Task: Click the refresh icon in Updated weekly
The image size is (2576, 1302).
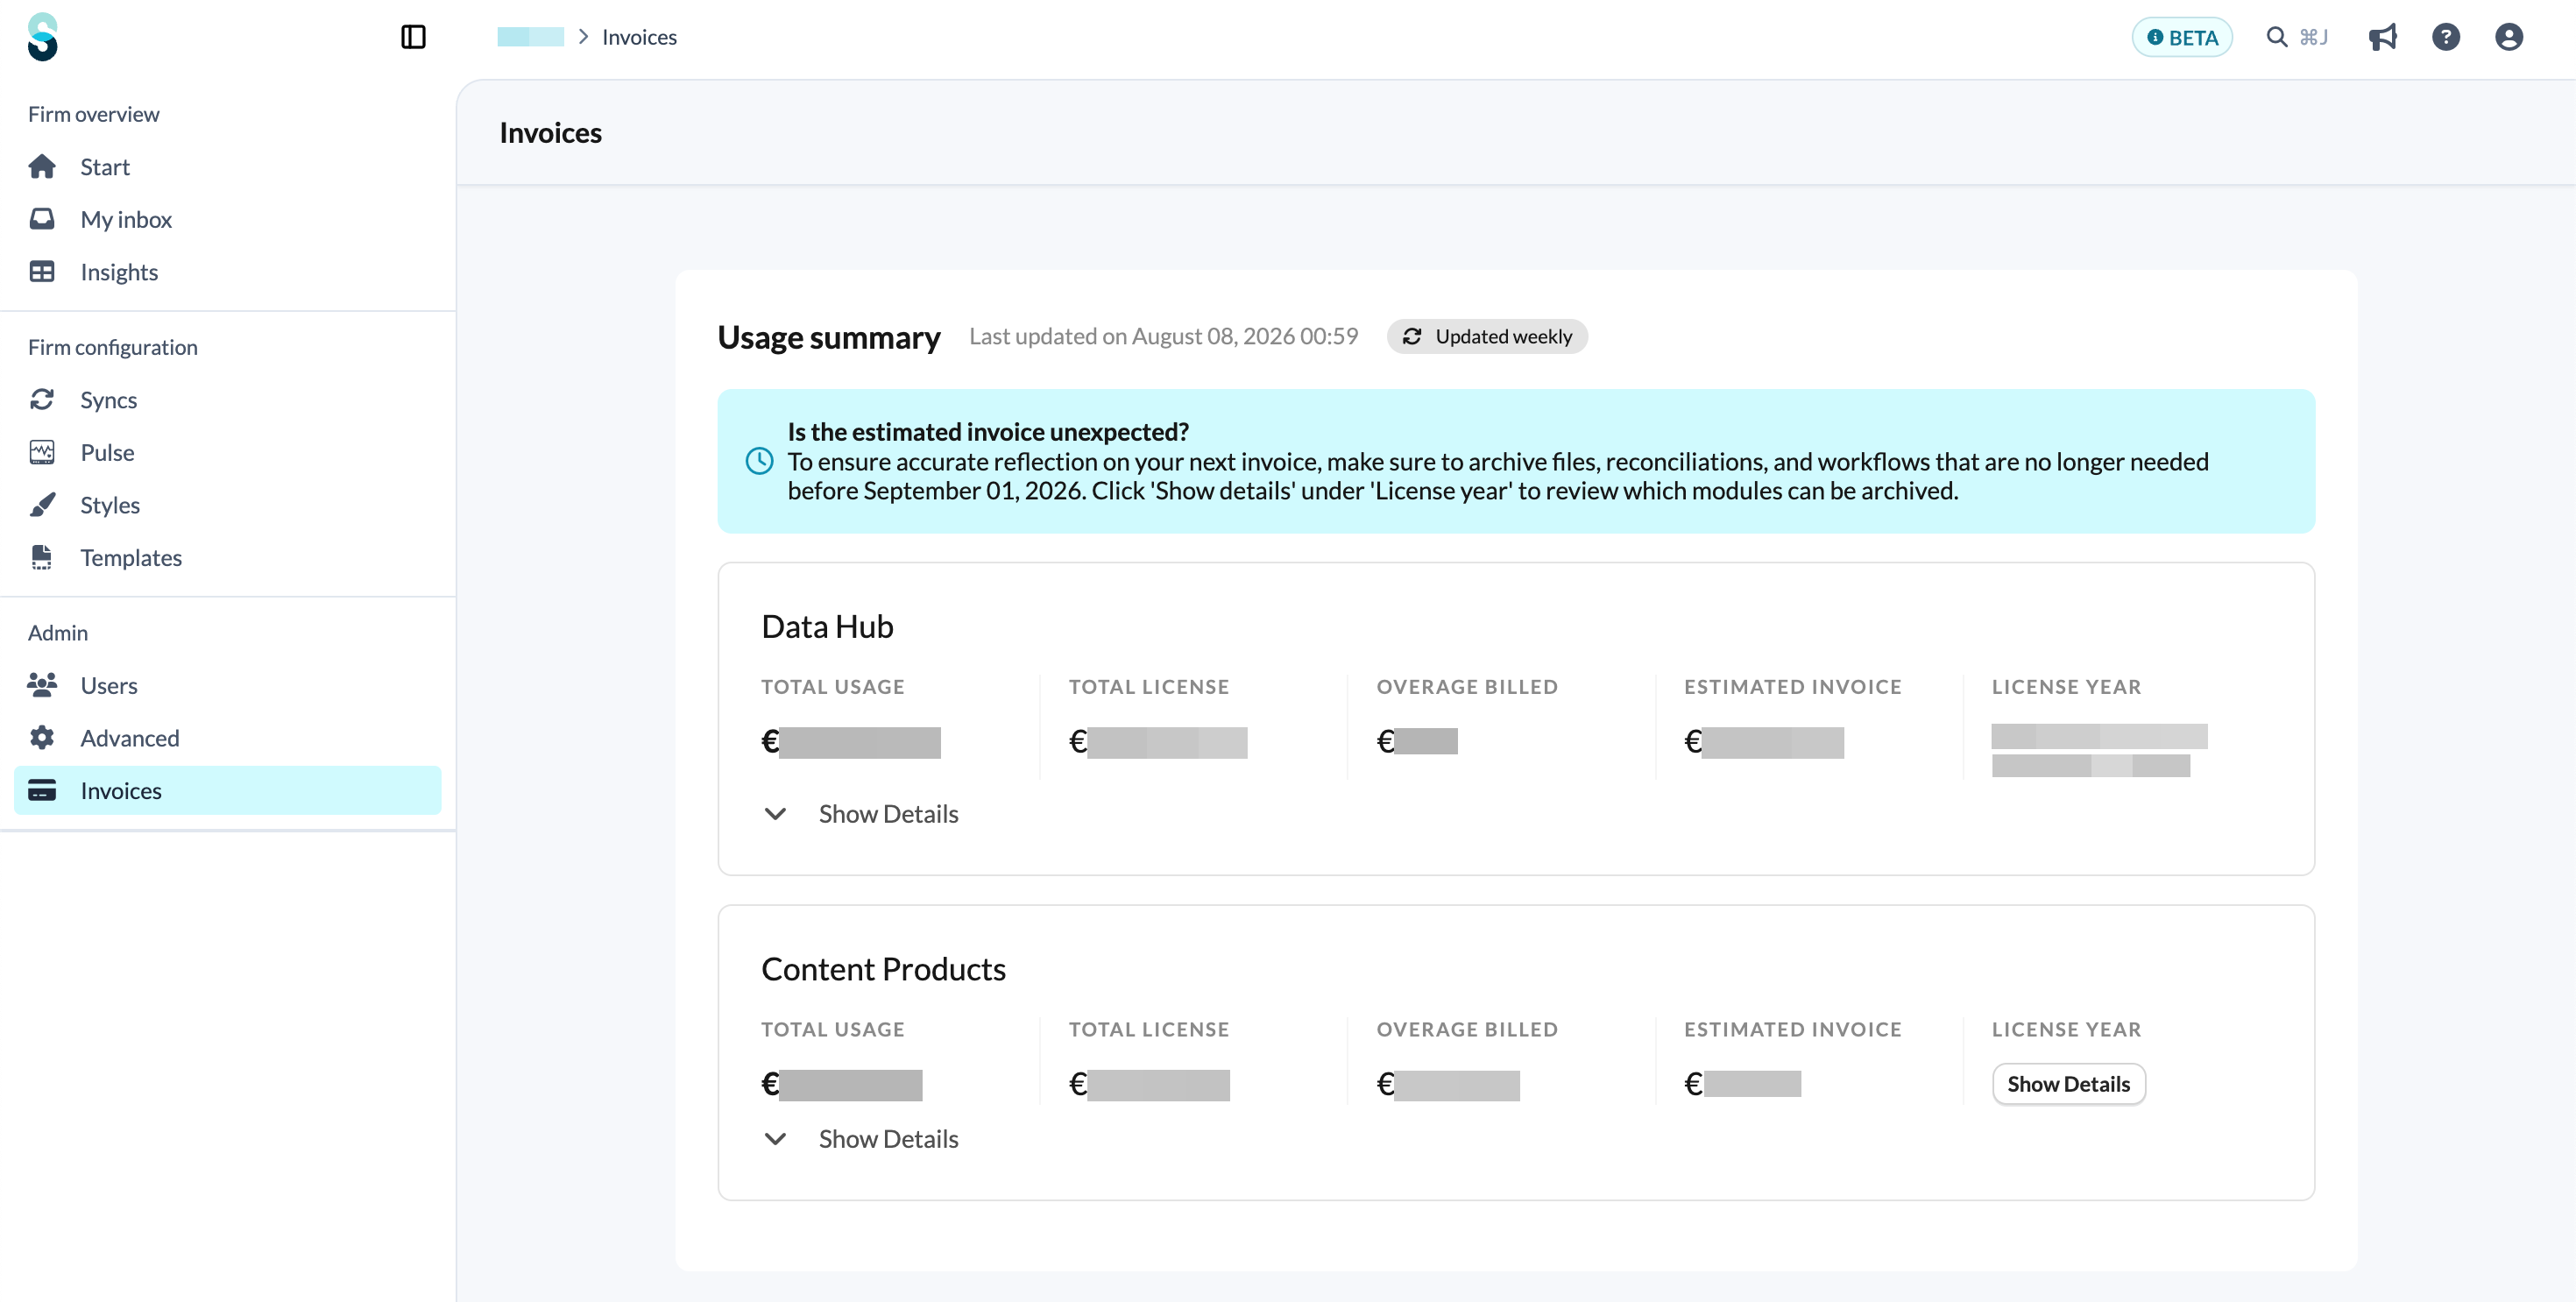Action: coord(1412,337)
